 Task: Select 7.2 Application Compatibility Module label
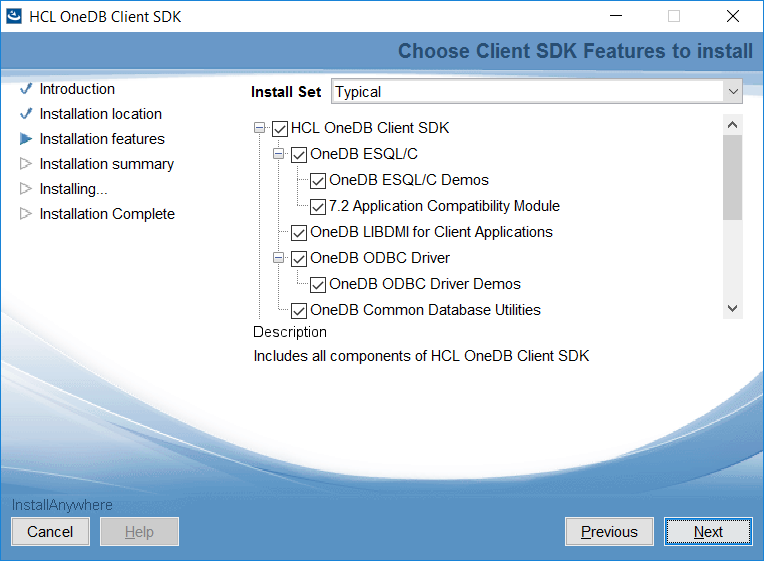tap(444, 206)
